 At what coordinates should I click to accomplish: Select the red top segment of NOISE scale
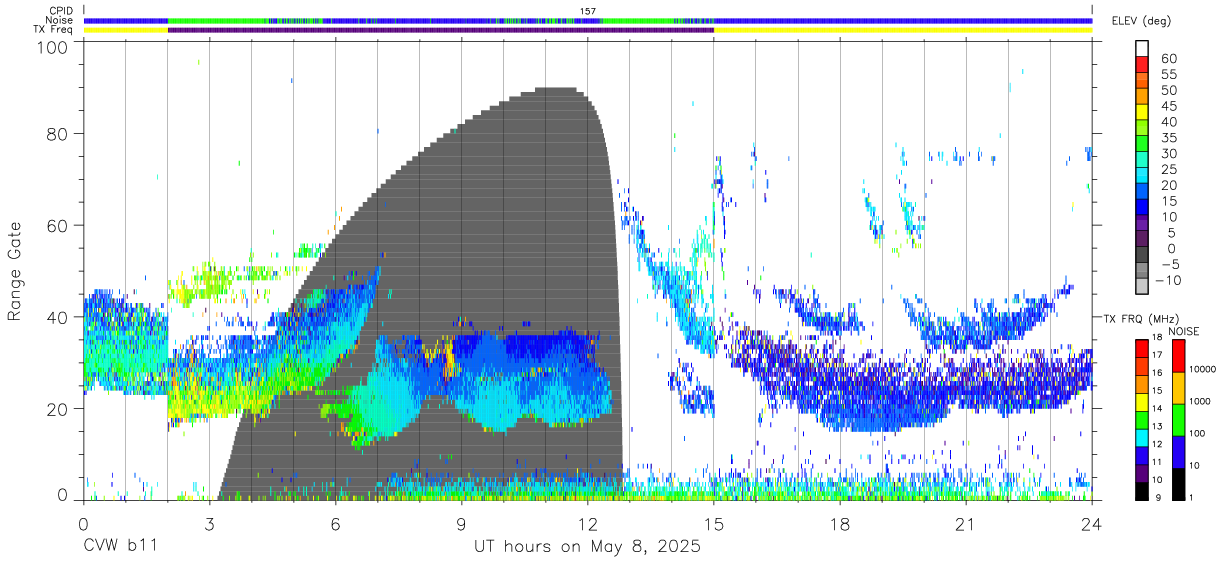(x=1178, y=355)
